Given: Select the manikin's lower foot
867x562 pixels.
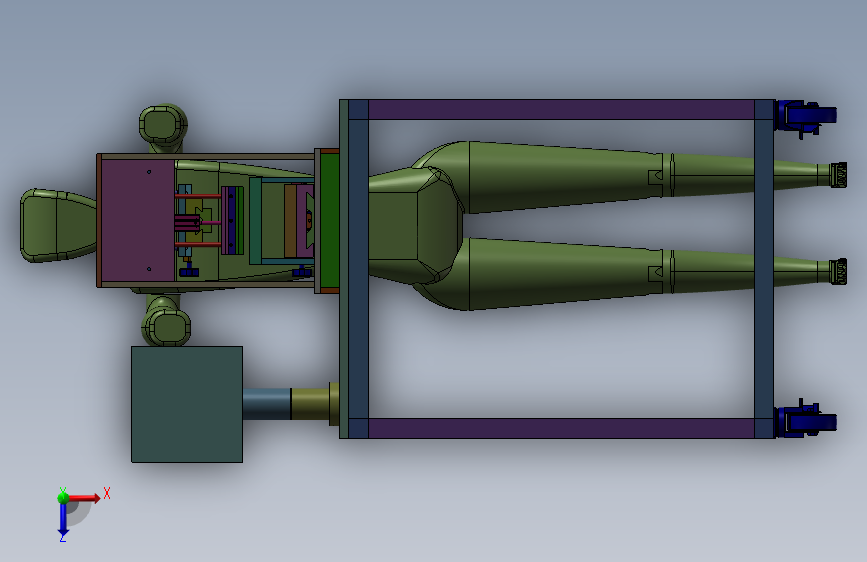Looking at the screenshot, I should pos(838,272).
